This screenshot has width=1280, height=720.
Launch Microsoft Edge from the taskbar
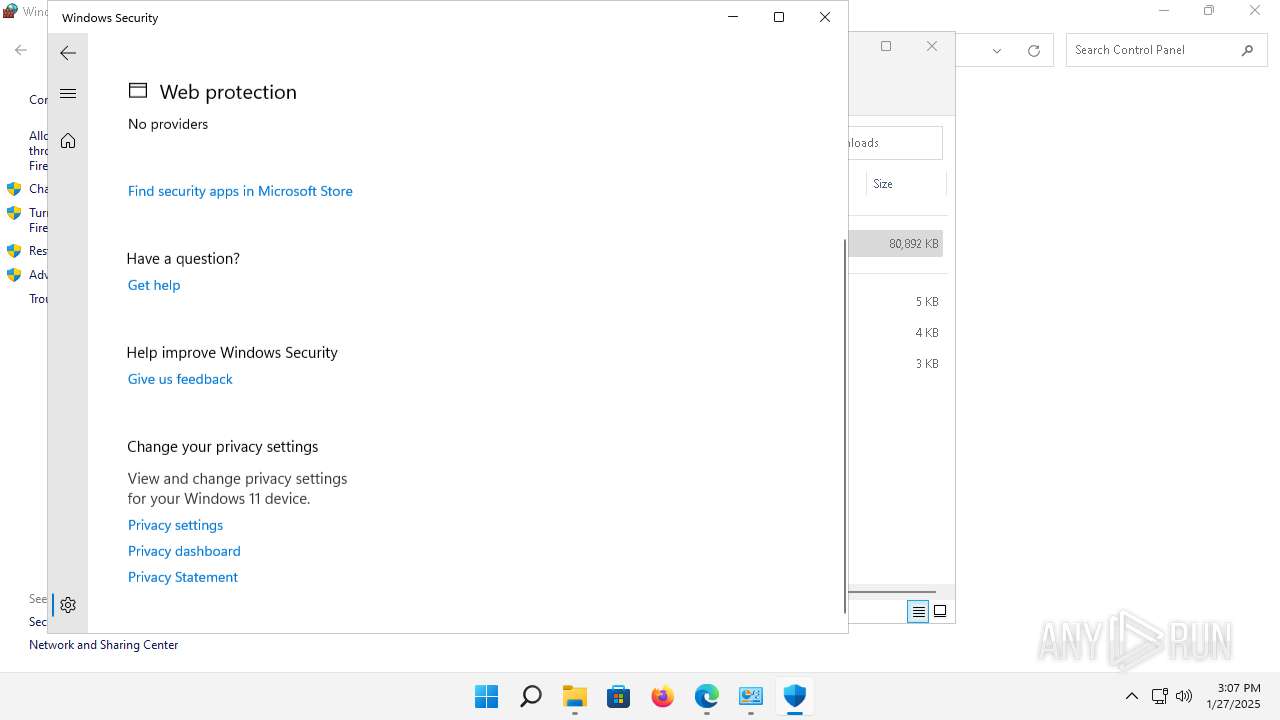pyautogui.click(x=707, y=696)
